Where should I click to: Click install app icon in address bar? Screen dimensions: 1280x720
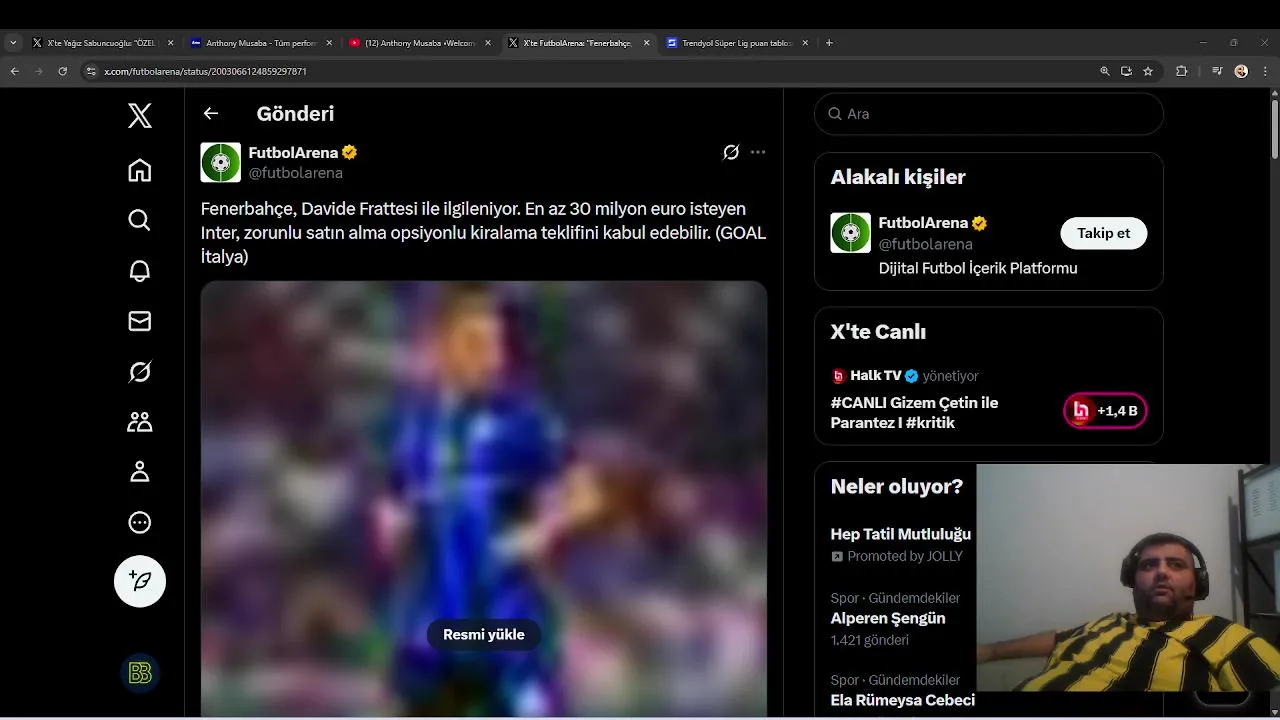point(1126,71)
